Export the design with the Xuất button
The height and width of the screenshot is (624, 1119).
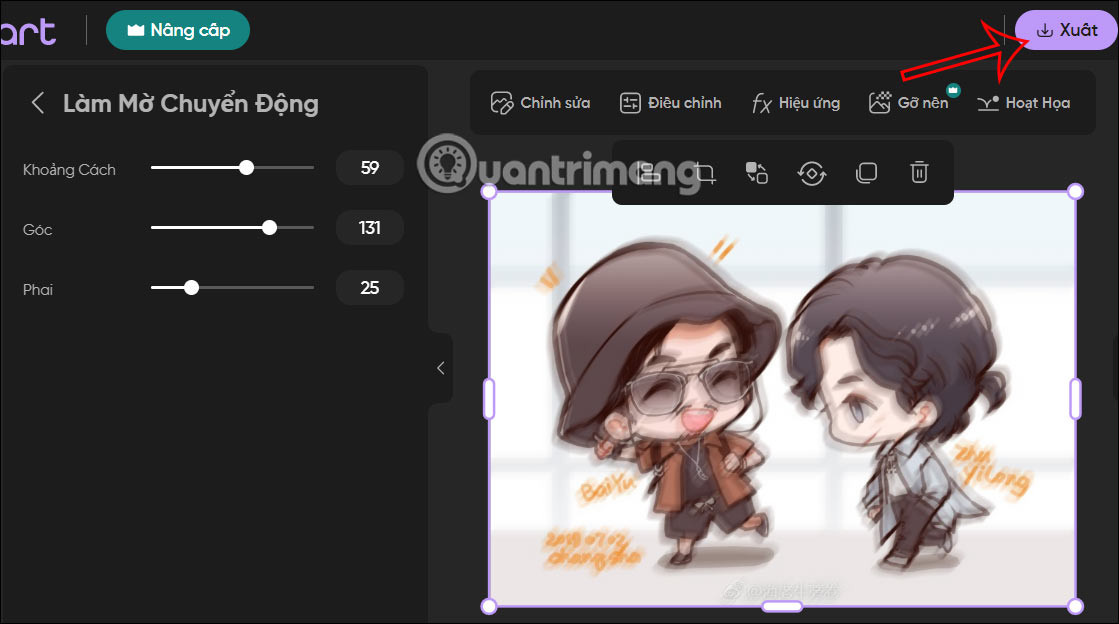tap(1065, 29)
